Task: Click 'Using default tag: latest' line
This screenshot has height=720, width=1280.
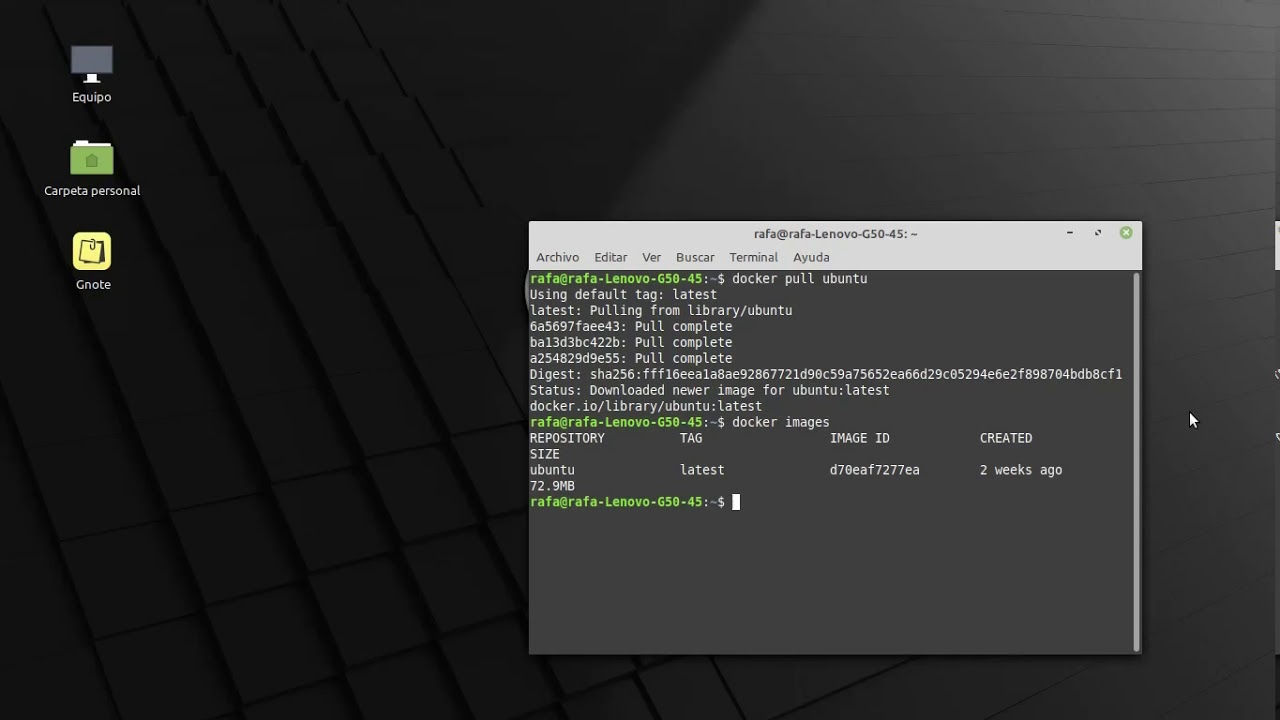Action: tap(623, 295)
